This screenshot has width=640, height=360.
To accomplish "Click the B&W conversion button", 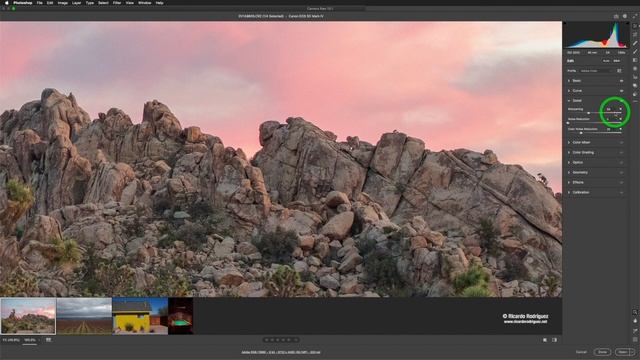I will (x=617, y=61).
